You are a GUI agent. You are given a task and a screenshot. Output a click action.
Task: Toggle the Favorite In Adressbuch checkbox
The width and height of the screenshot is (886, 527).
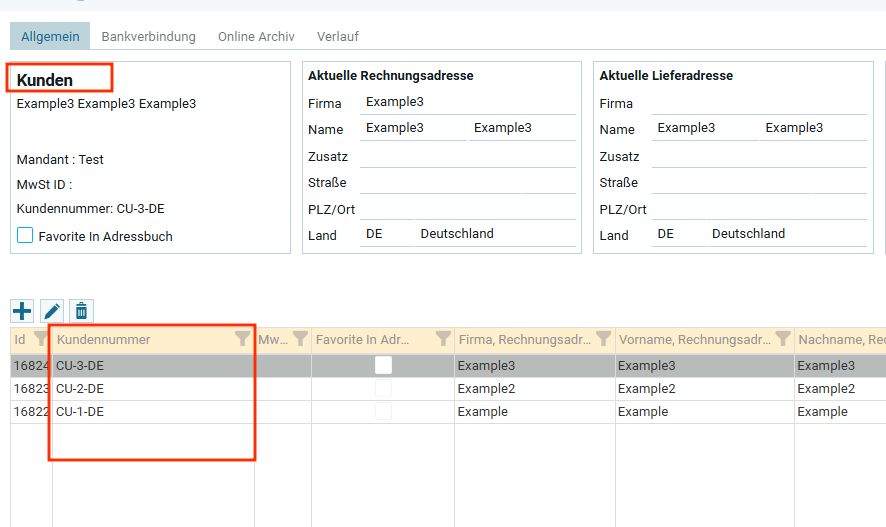click(x=26, y=236)
